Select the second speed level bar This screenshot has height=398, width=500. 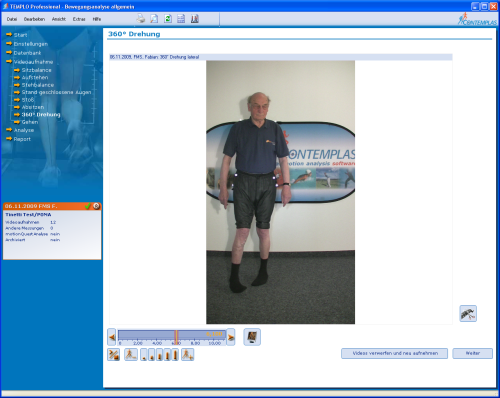(x=152, y=355)
